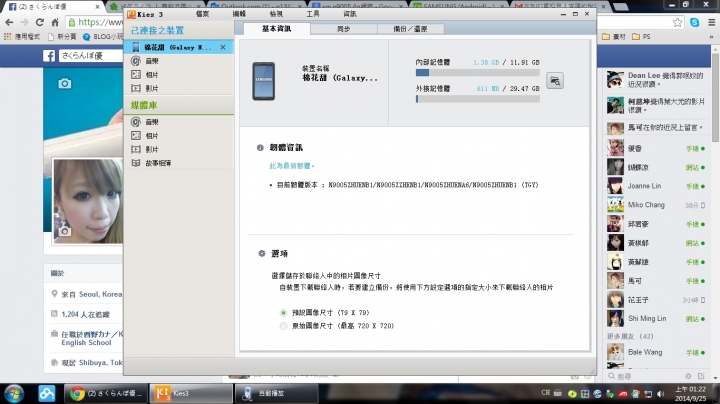Image resolution: width=720 pixels, height=404 pixels.
Task: Open the 應用程式 apps bookmark
Action: coord(22,37)
